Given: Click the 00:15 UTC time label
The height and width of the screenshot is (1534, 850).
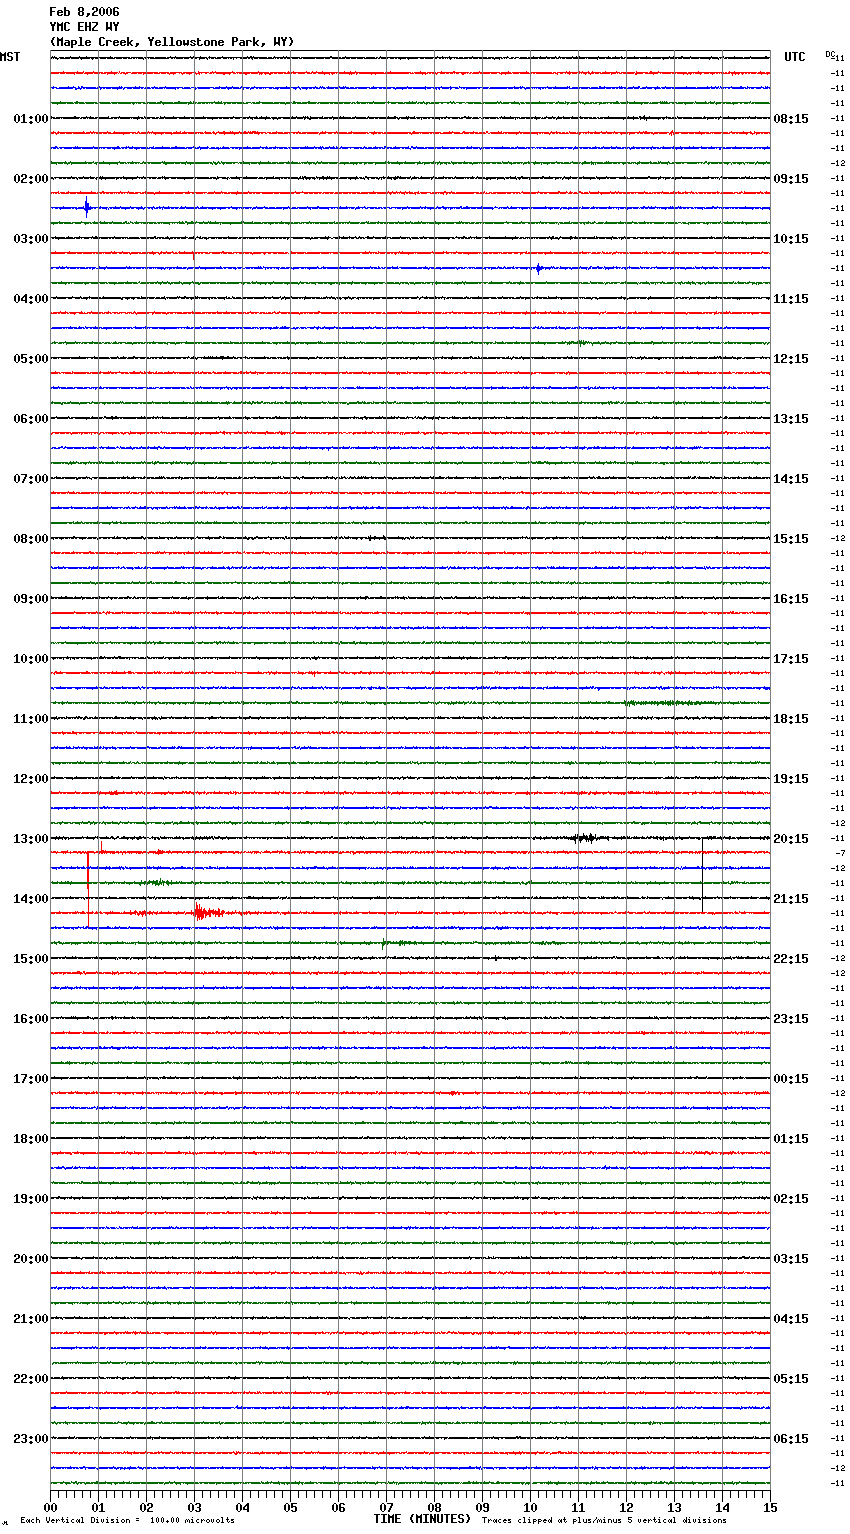Looking at the screenshot, I should coord(791,1079).
